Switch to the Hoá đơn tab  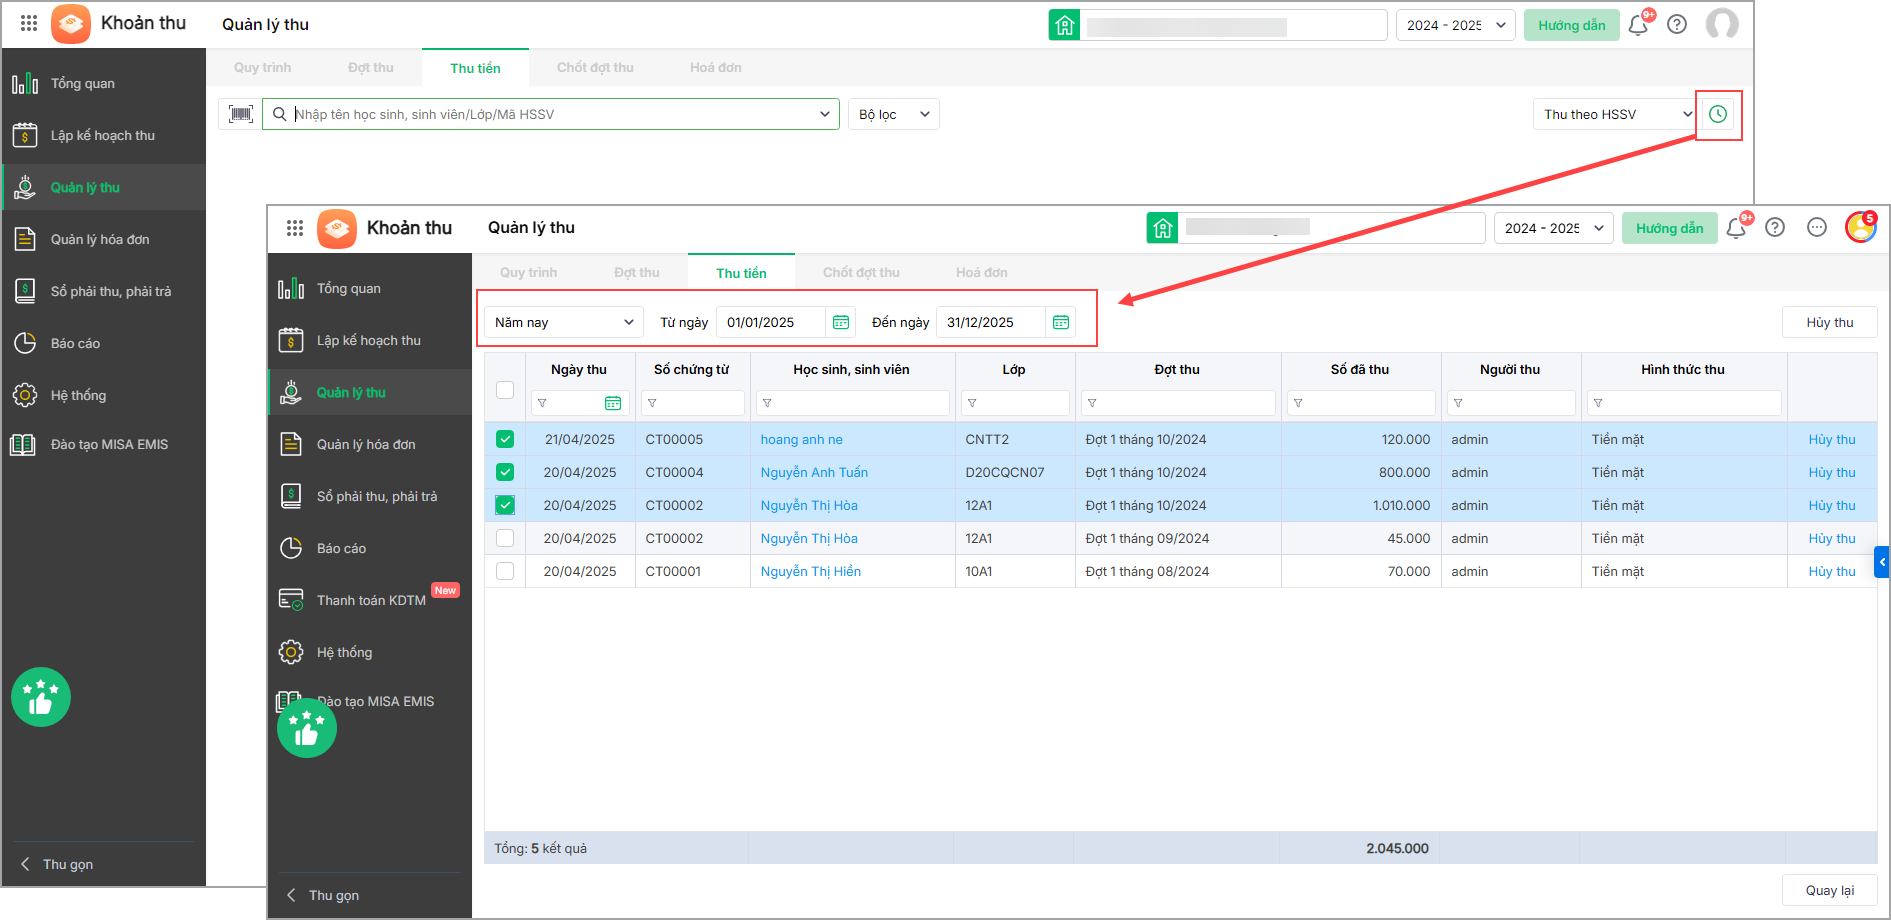981,272
